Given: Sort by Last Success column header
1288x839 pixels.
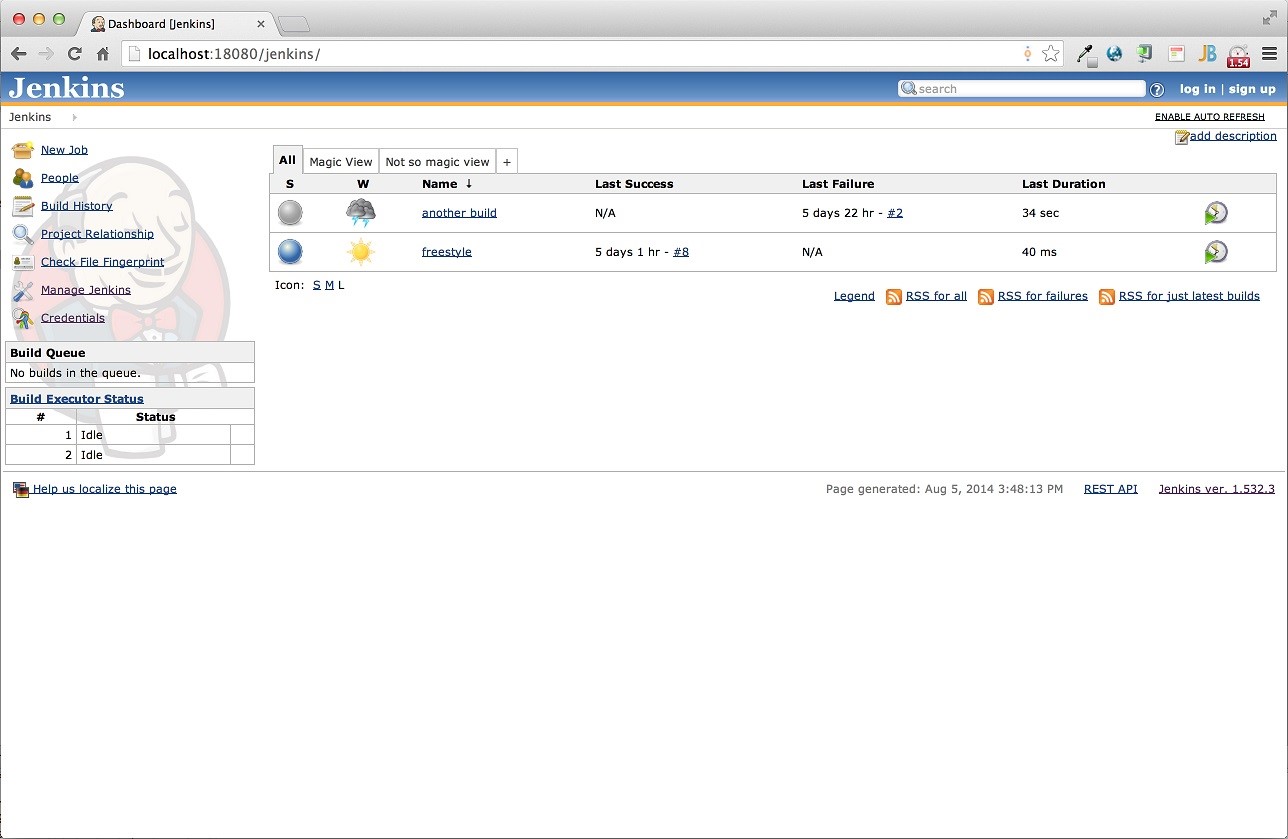Looking at the screenshot, I should pos(634,184).
